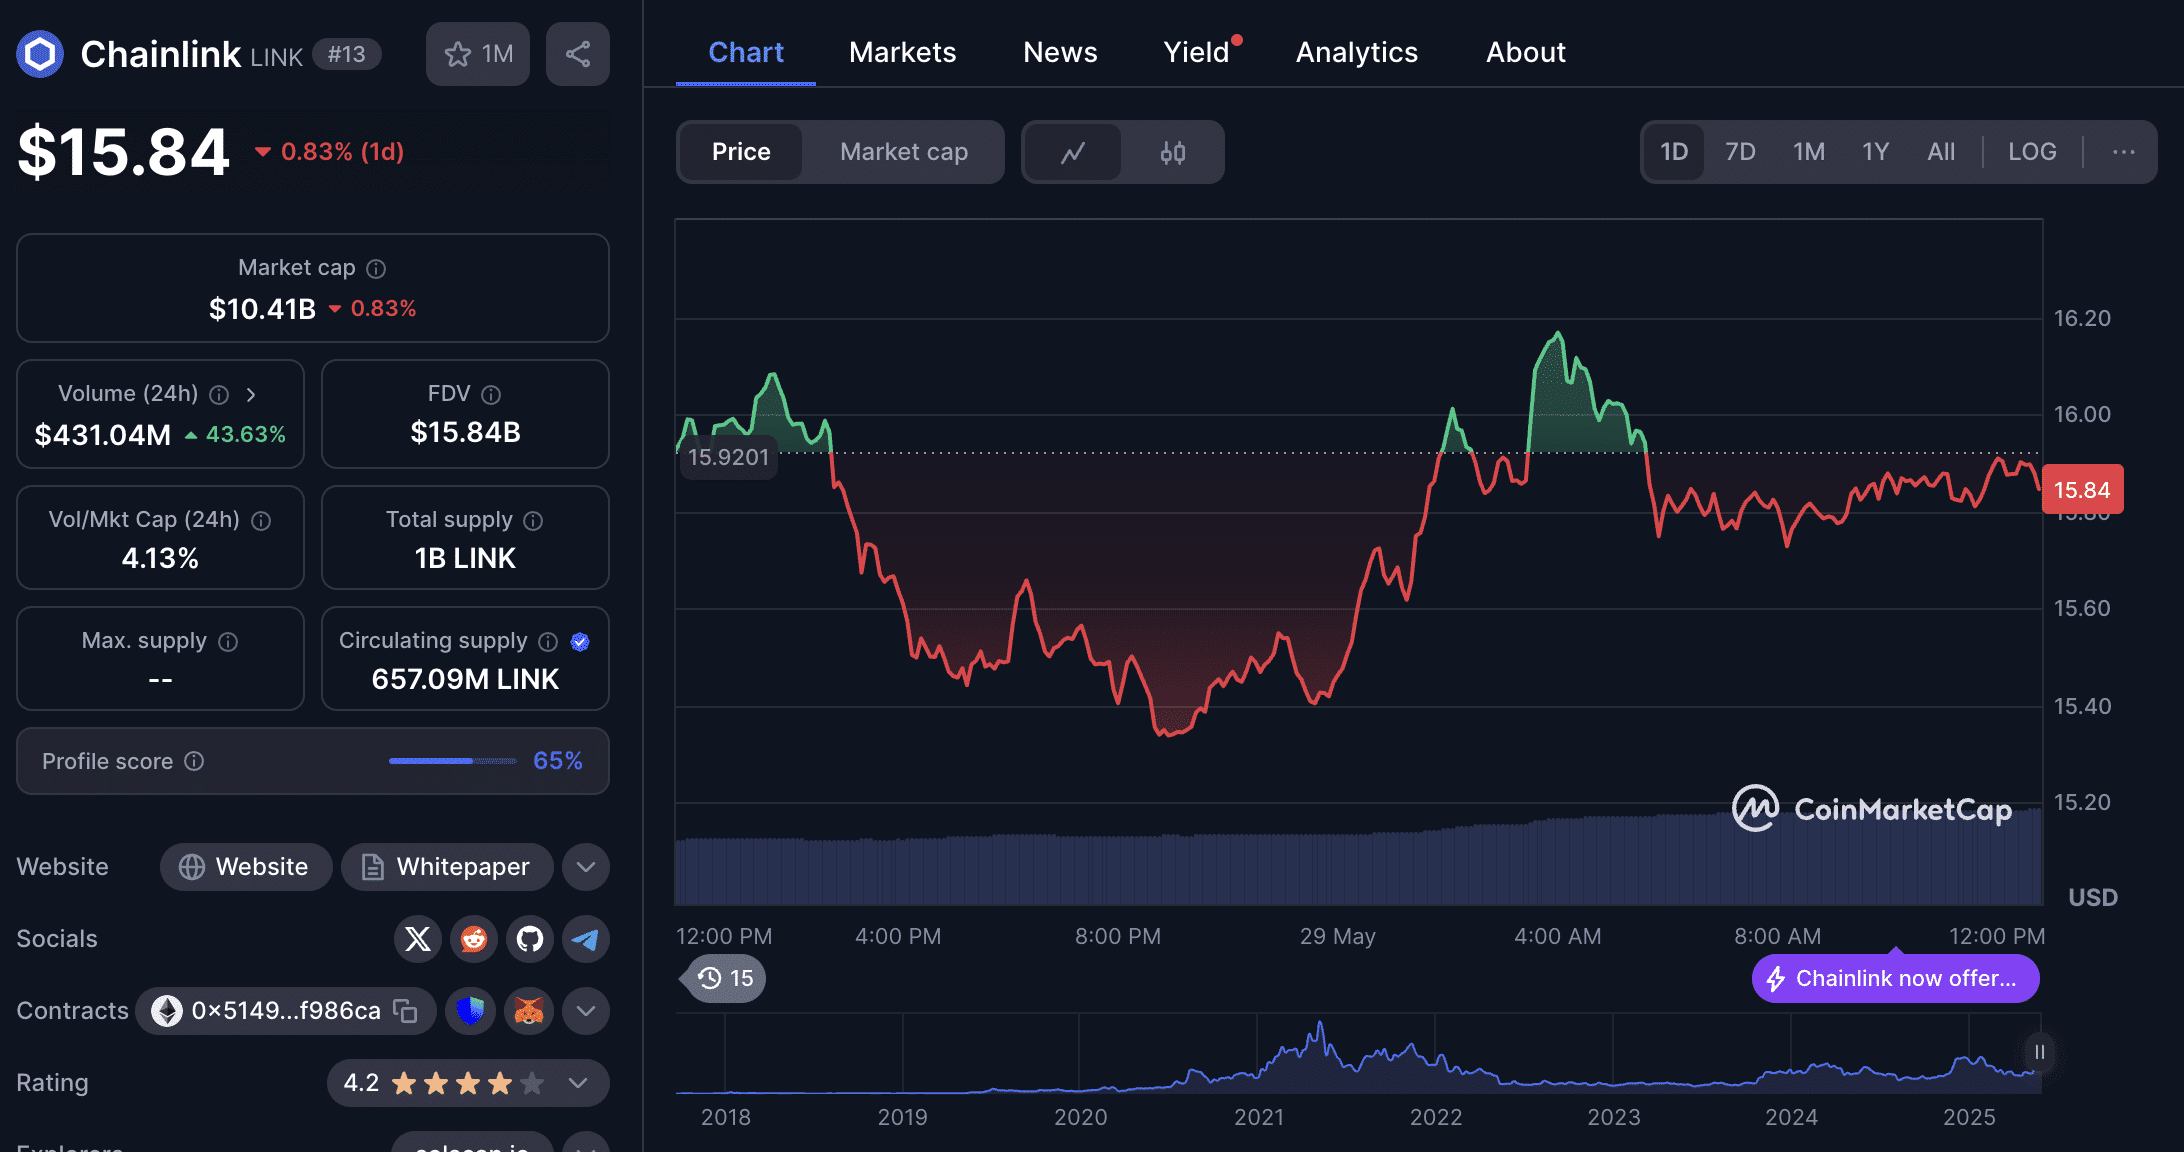Click Volume (24h) info icon
This screenshot has height=1152, width=2184.
click(x=219, y=394)
